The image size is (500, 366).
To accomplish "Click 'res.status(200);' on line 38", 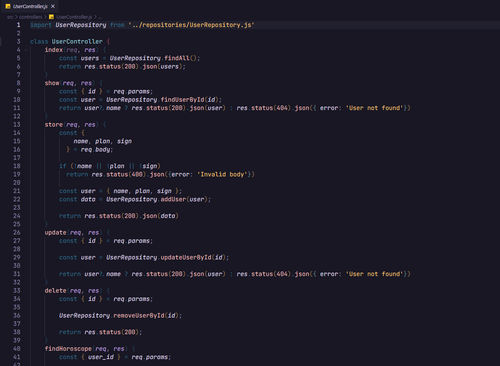I will 113,332.
